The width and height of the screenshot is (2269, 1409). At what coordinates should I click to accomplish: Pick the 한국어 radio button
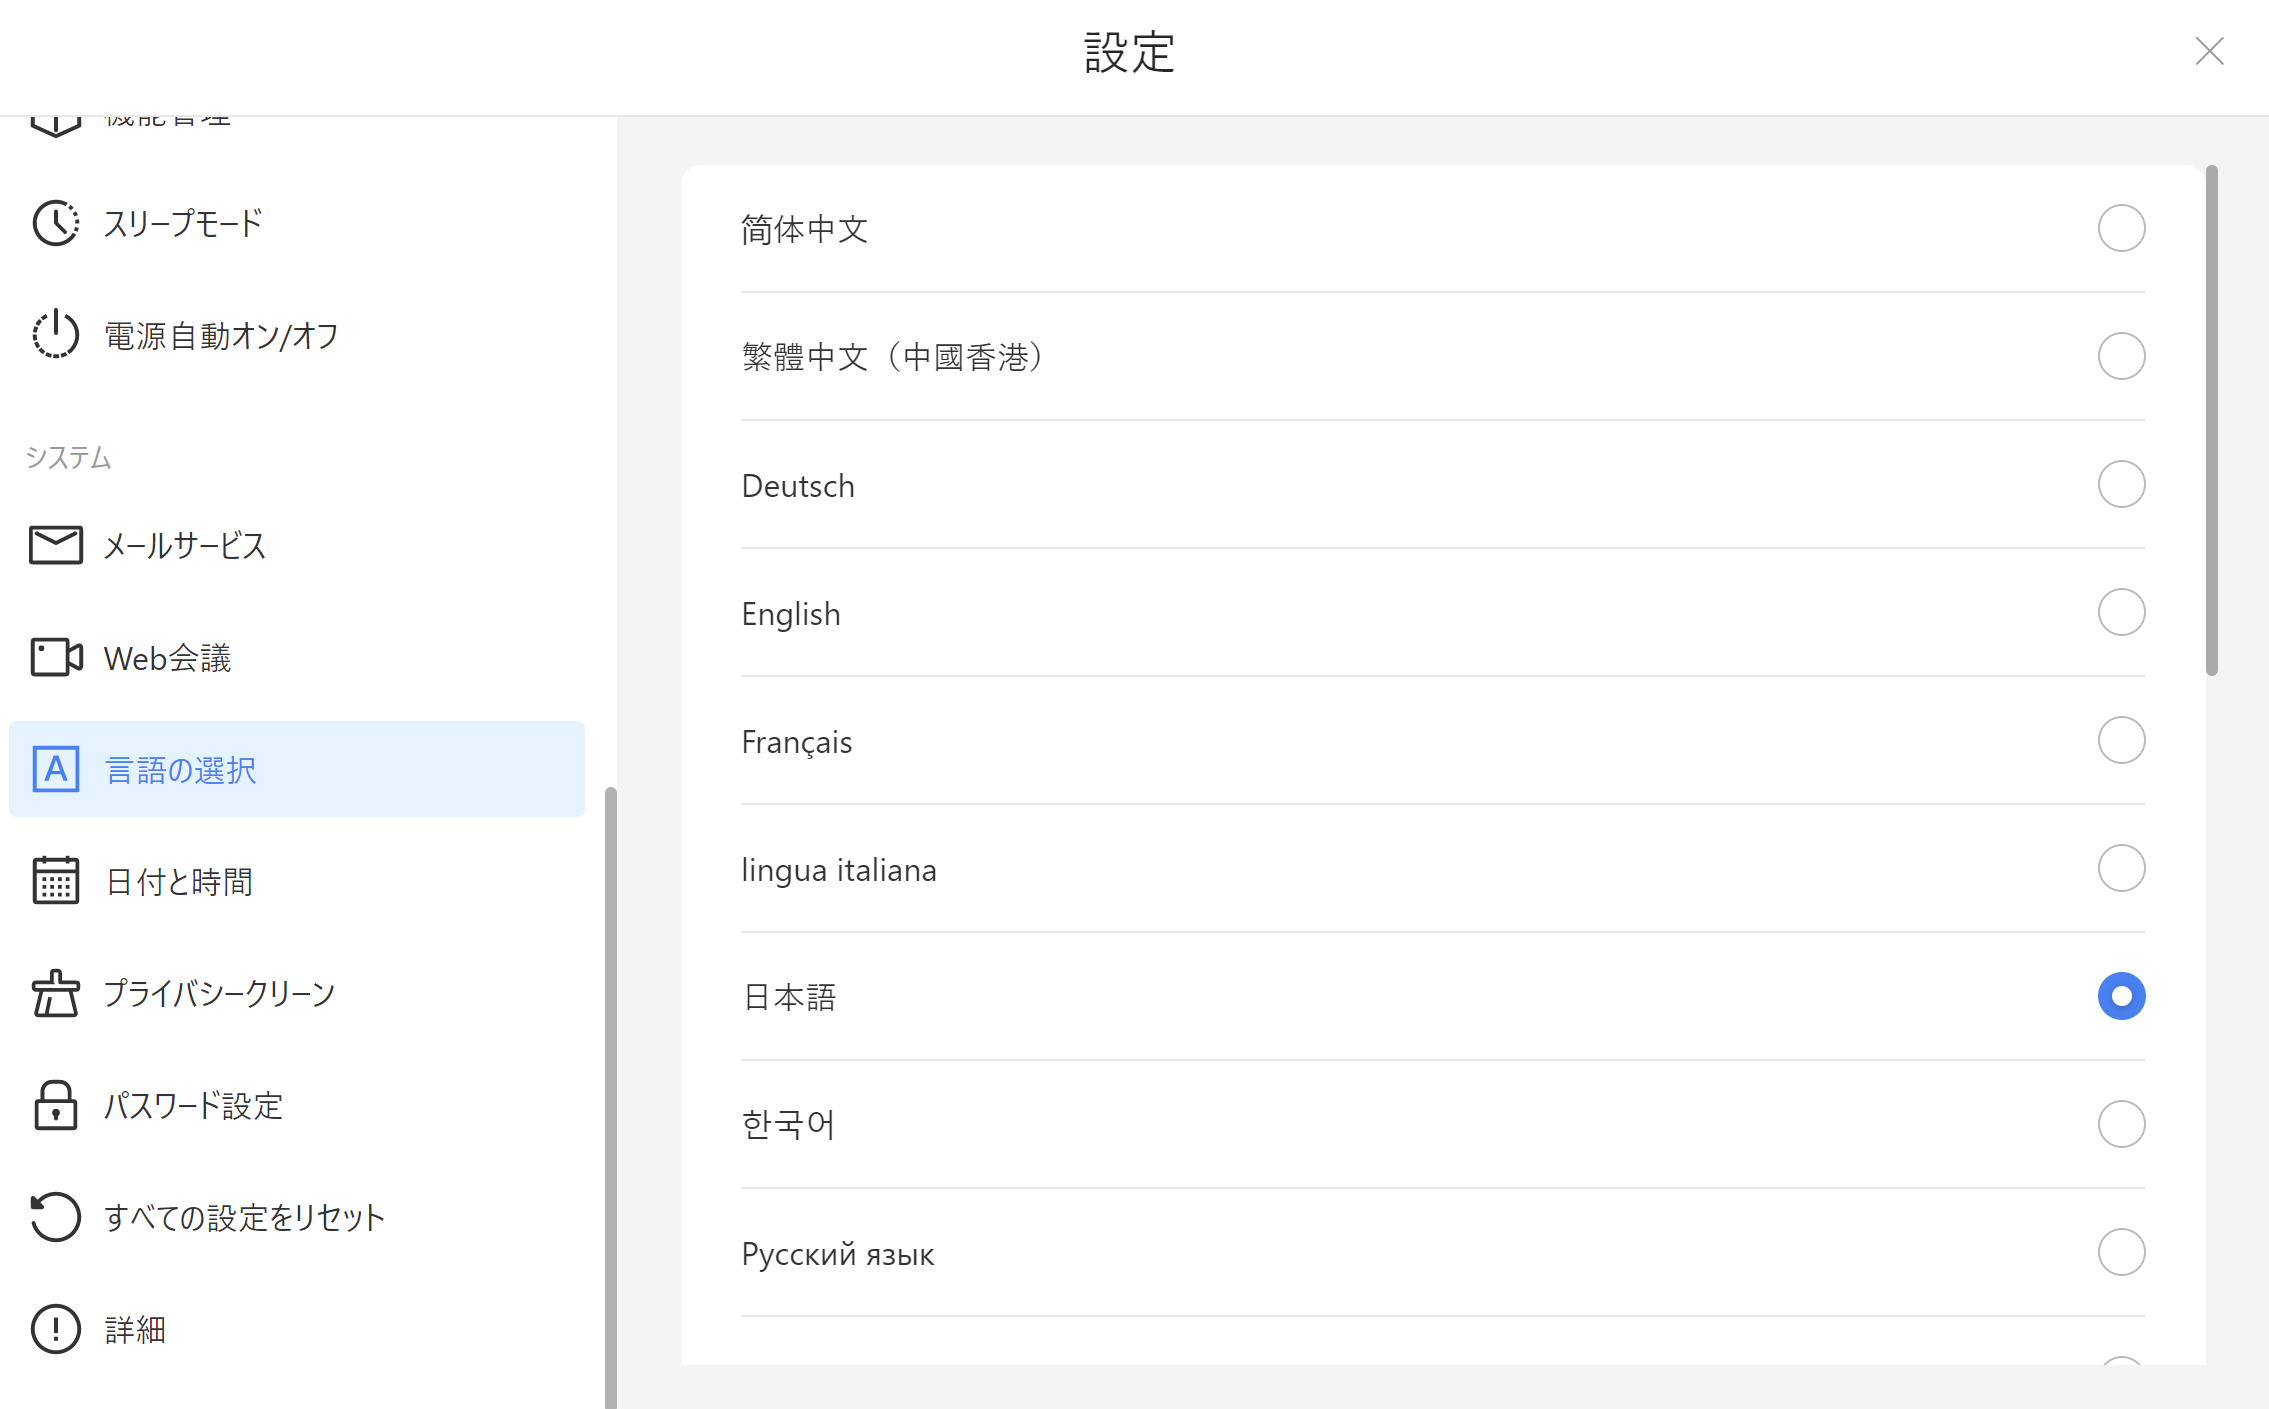click(2121, 1124)
